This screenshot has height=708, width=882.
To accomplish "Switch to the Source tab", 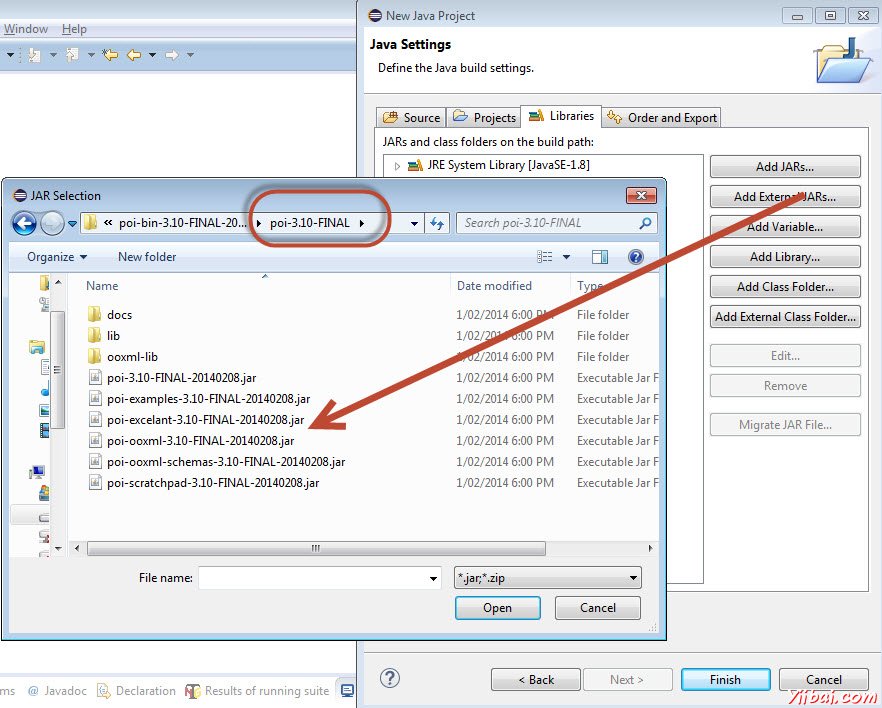I will 411,116.
